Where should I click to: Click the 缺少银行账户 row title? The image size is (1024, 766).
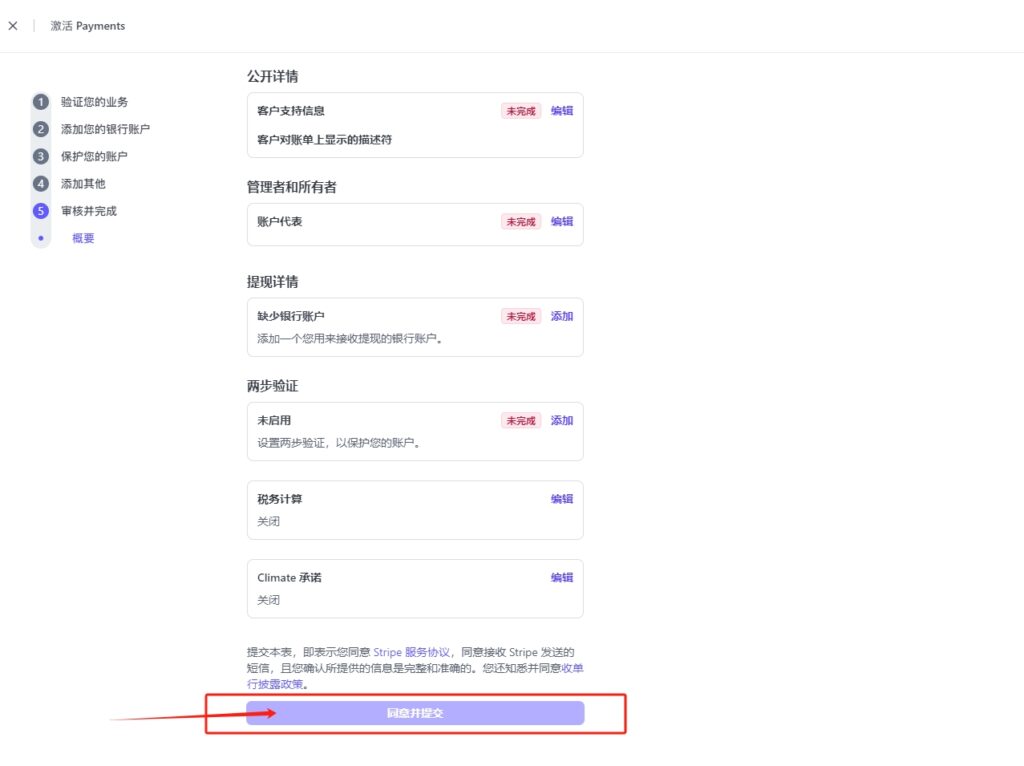pos(291,316)
